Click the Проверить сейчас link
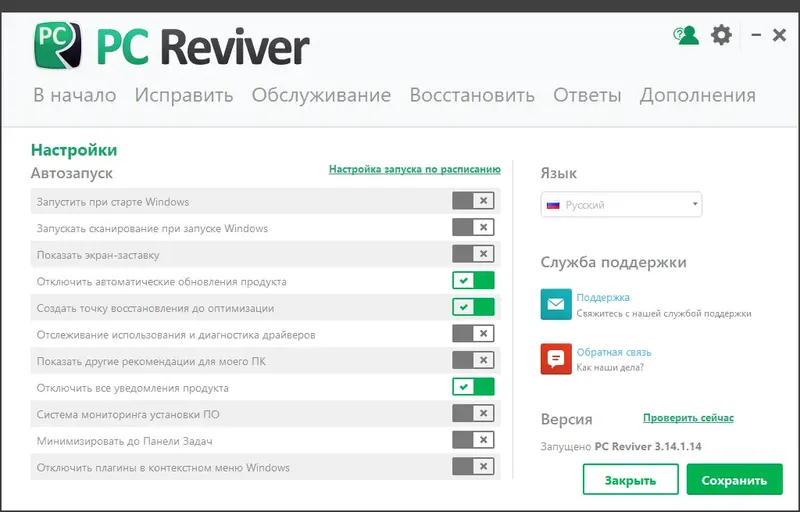 pyautogui.click(x=688, y=418)
